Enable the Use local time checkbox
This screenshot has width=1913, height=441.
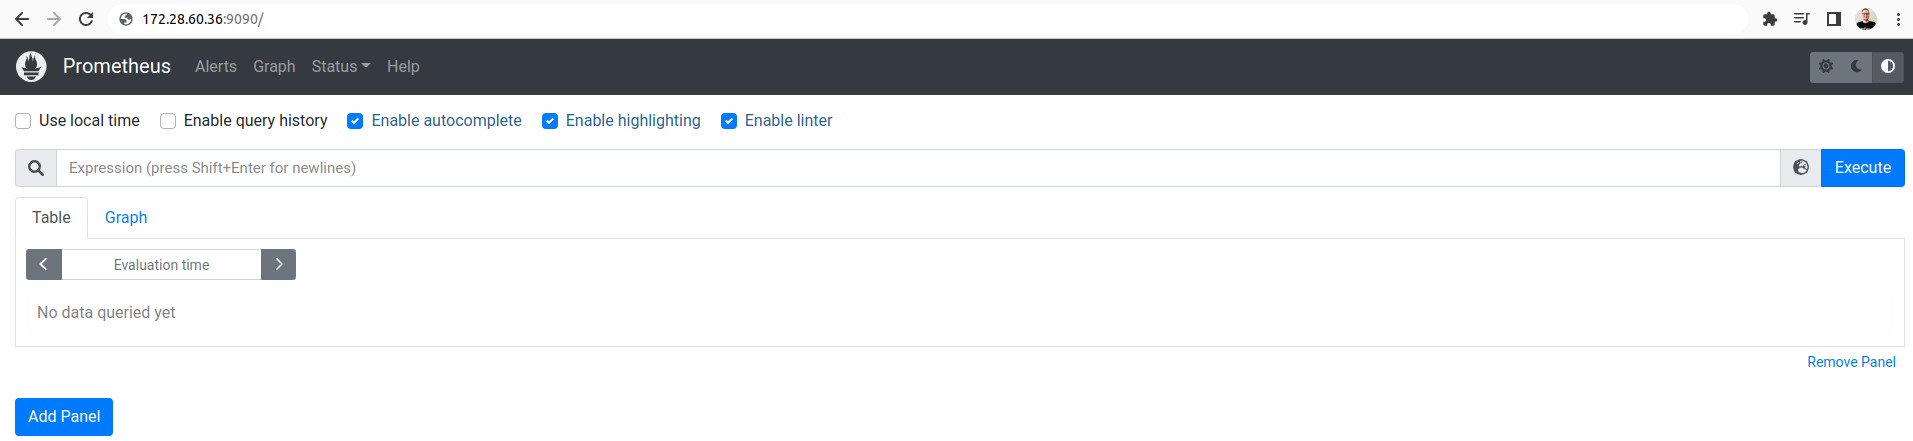coord(23,121)
